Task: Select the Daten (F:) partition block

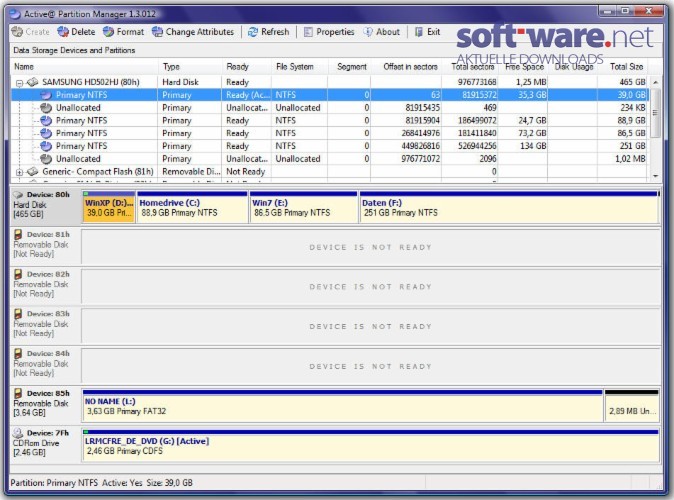Action: [x=509, y=207]
